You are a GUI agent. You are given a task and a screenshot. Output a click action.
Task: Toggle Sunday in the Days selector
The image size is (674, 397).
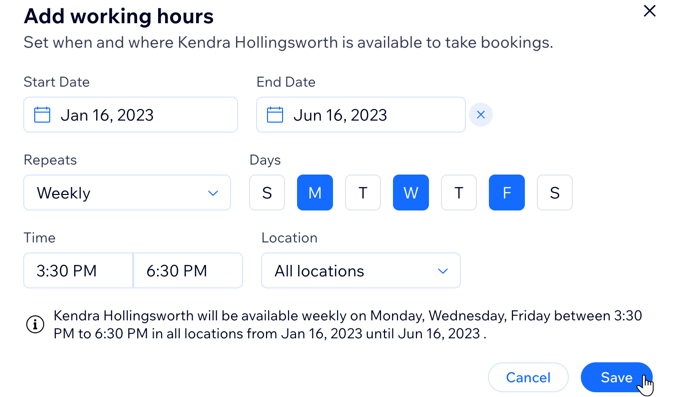pos(267,192)
